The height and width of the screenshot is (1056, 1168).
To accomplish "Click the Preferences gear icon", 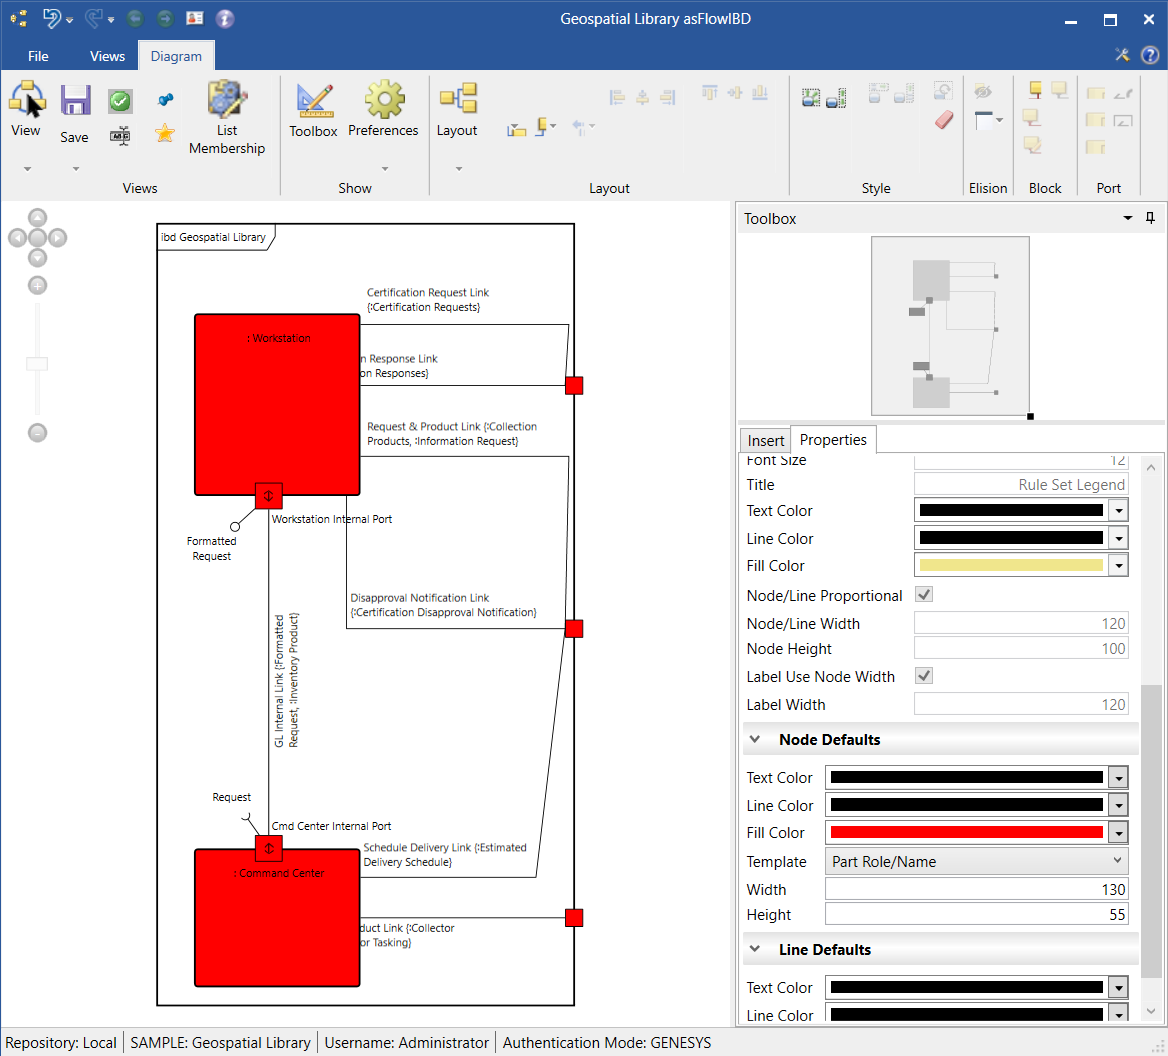I will click(x=383, y=100).
